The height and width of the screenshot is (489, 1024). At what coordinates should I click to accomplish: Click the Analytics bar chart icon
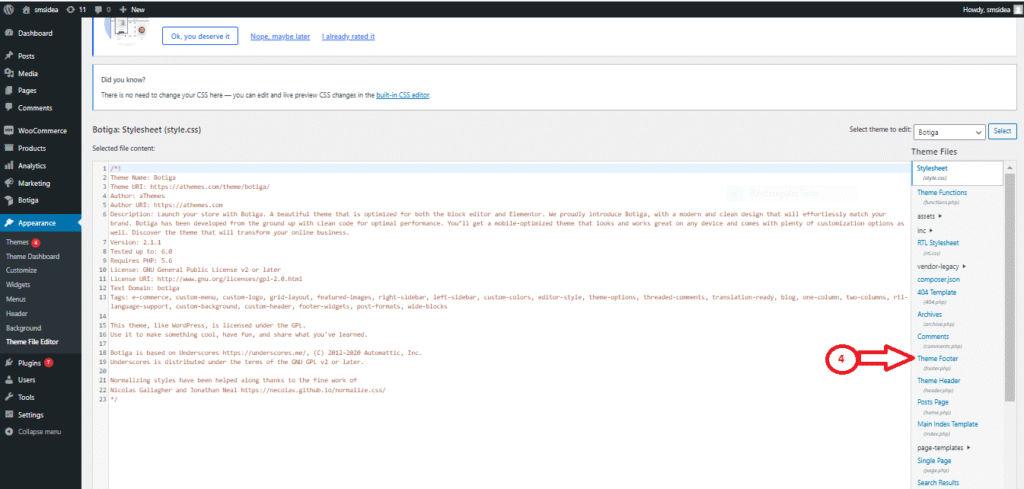[9, 166]
